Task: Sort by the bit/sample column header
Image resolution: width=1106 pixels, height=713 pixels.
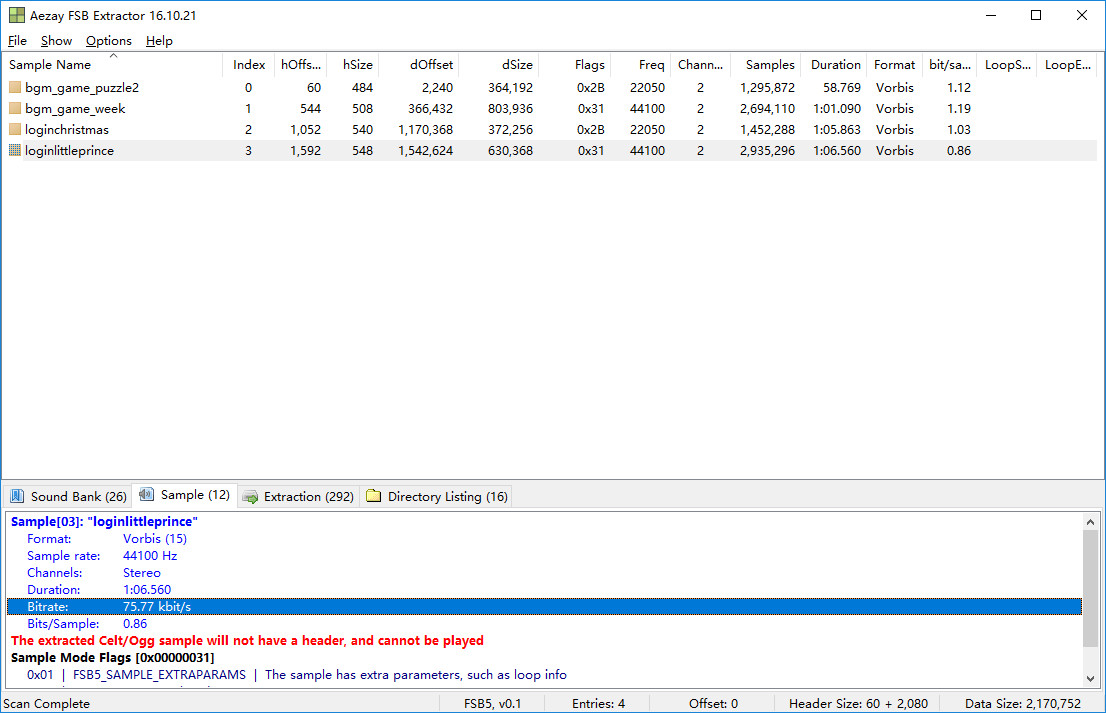Action: point(949,65)
